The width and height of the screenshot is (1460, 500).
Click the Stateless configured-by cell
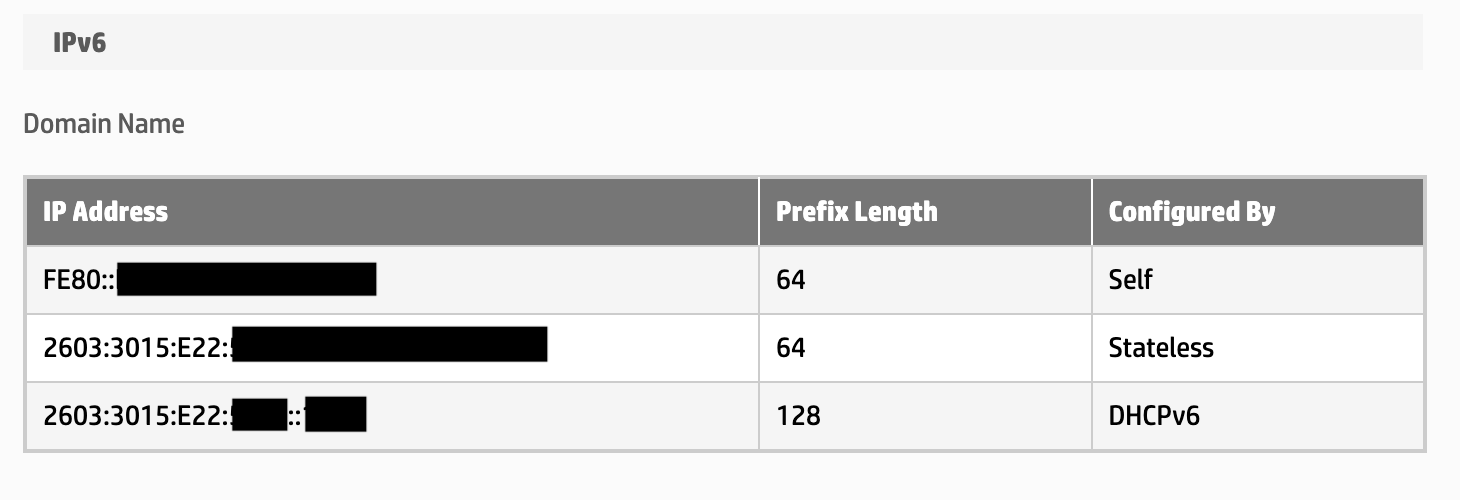click(1161, 347)
